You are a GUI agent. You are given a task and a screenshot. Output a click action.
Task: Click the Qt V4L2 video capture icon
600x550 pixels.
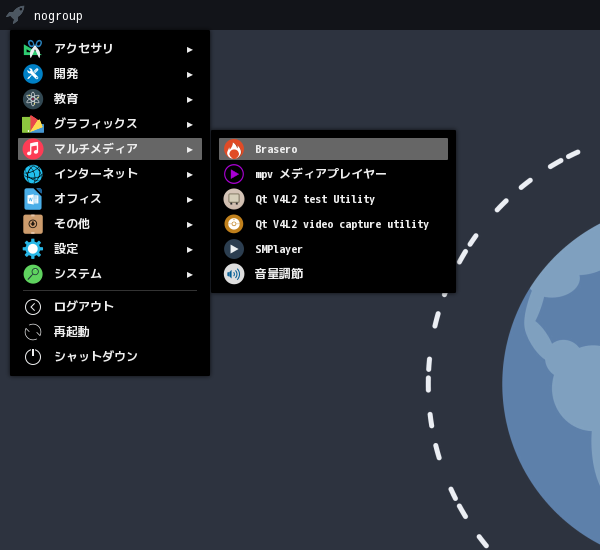click(234, 224)
